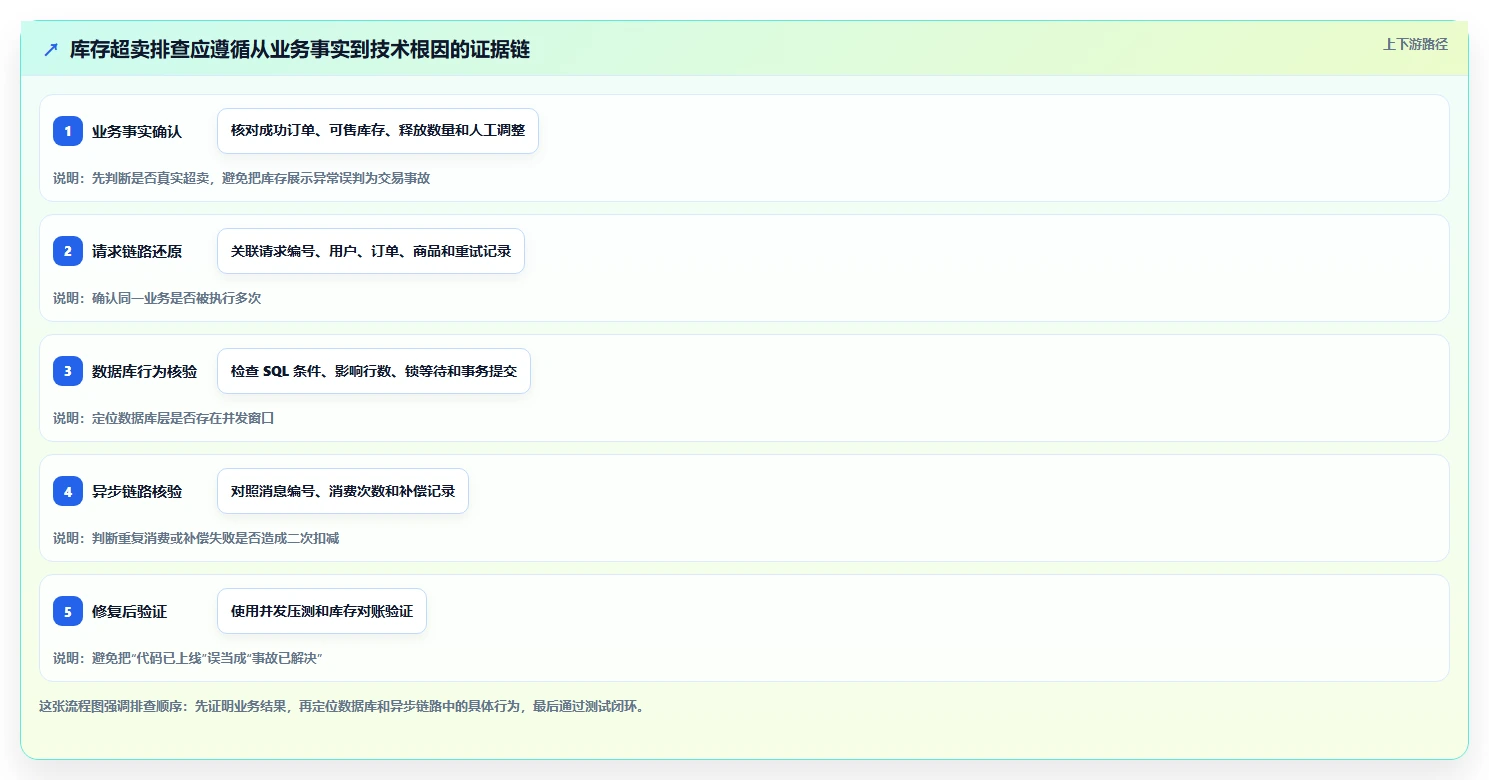Click the 使用并发压测和库存对账验证 box

(x=322, y=611)
